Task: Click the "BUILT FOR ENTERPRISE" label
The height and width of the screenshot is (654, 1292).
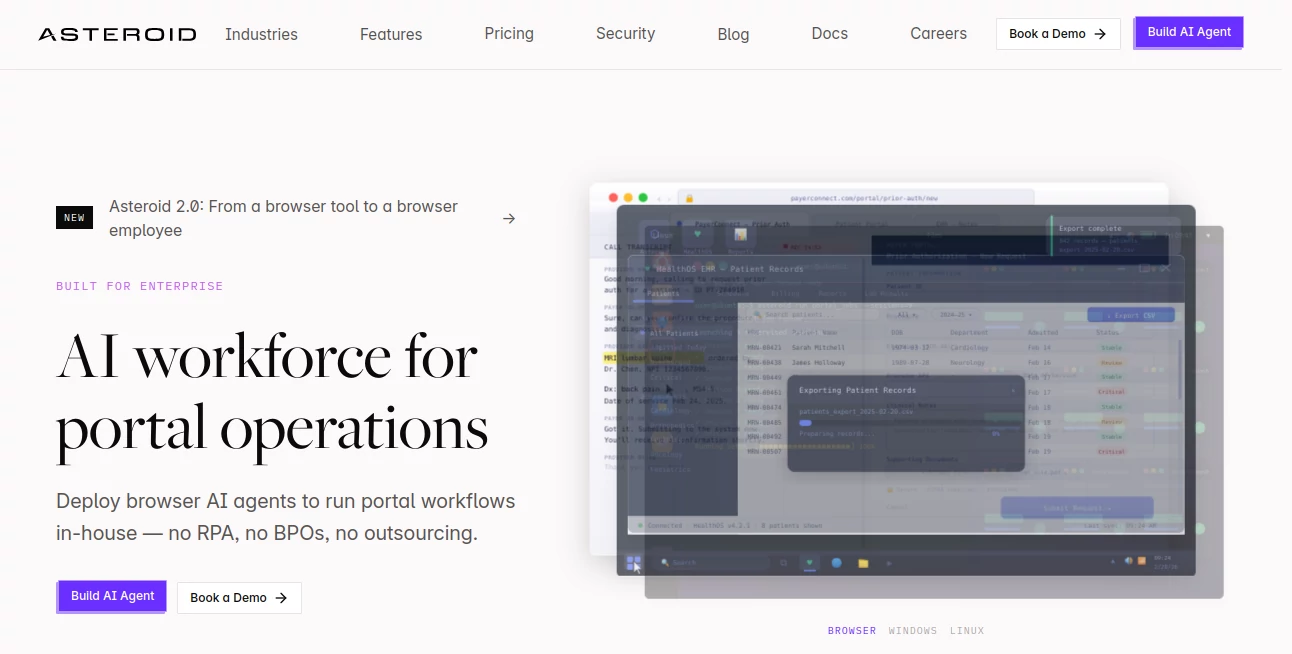Action: click(x=140, y=286)
